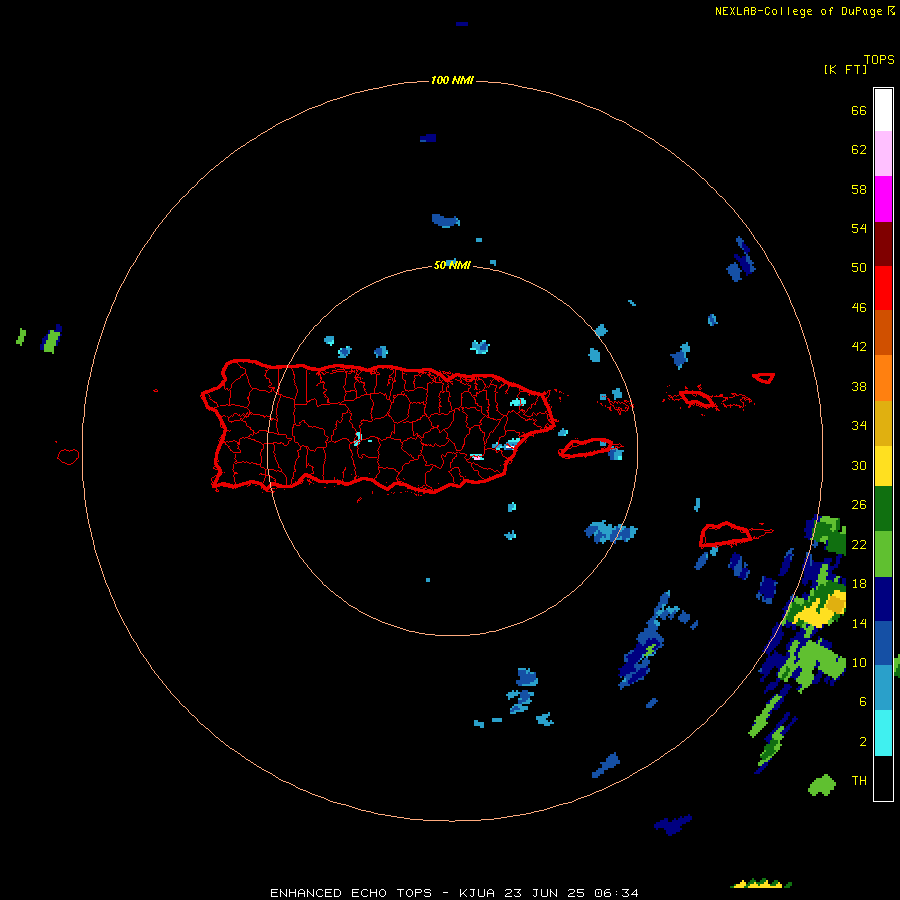This screenshot has height=900, width=900.
Task: Pick the navy blue legend color band
Action: (x=883, y=599)
